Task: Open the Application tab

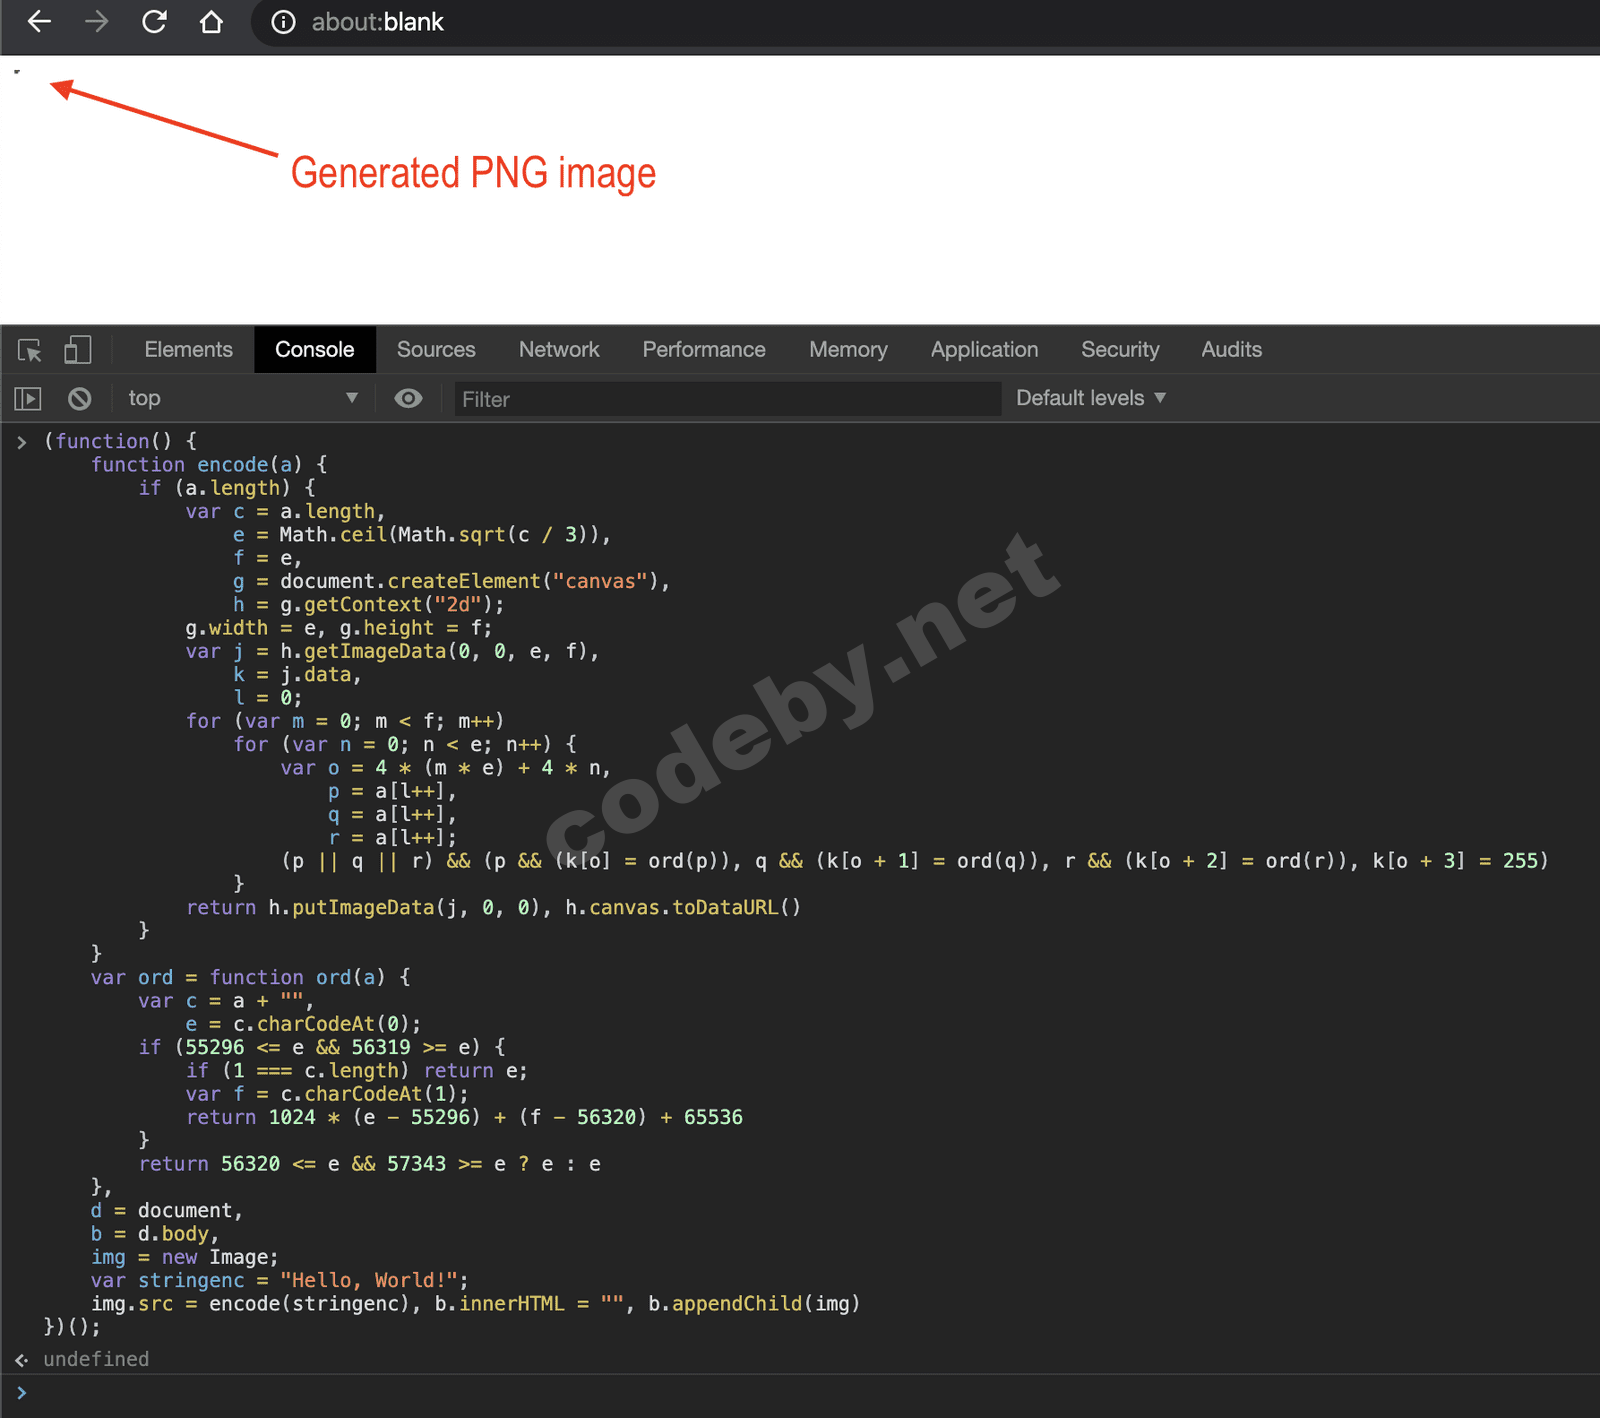Action: [x=984, y=349]
